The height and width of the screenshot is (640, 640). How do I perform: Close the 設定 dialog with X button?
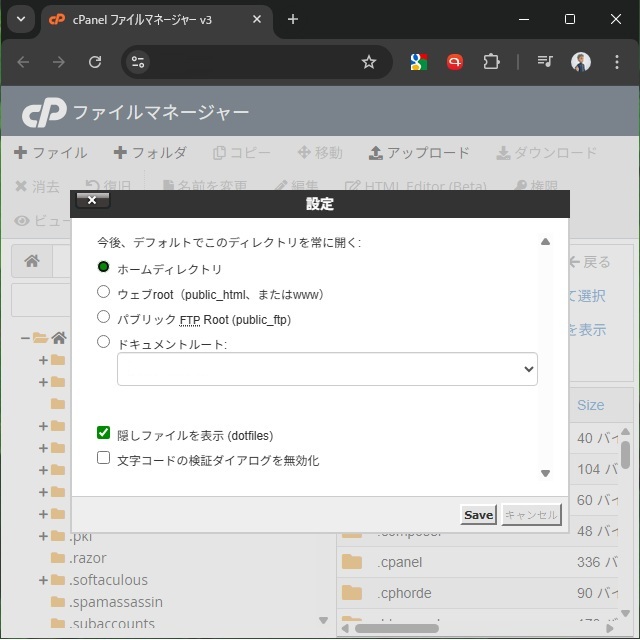tap(93, 201)
